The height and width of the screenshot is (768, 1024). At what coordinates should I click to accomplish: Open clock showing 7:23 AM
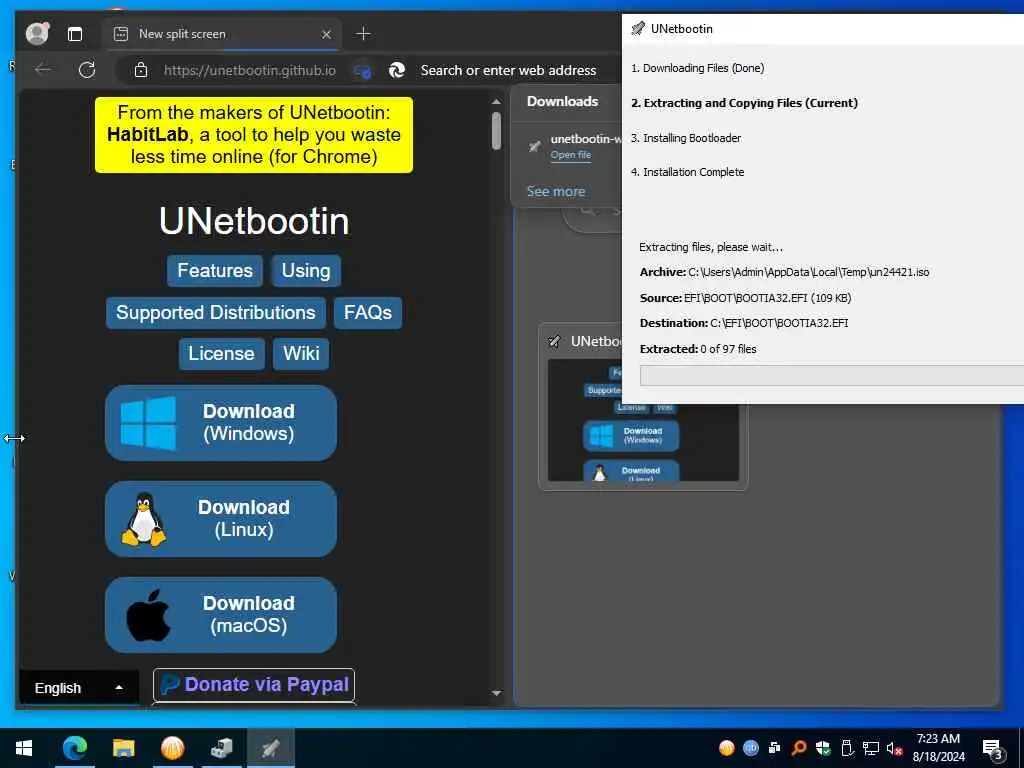938,748
